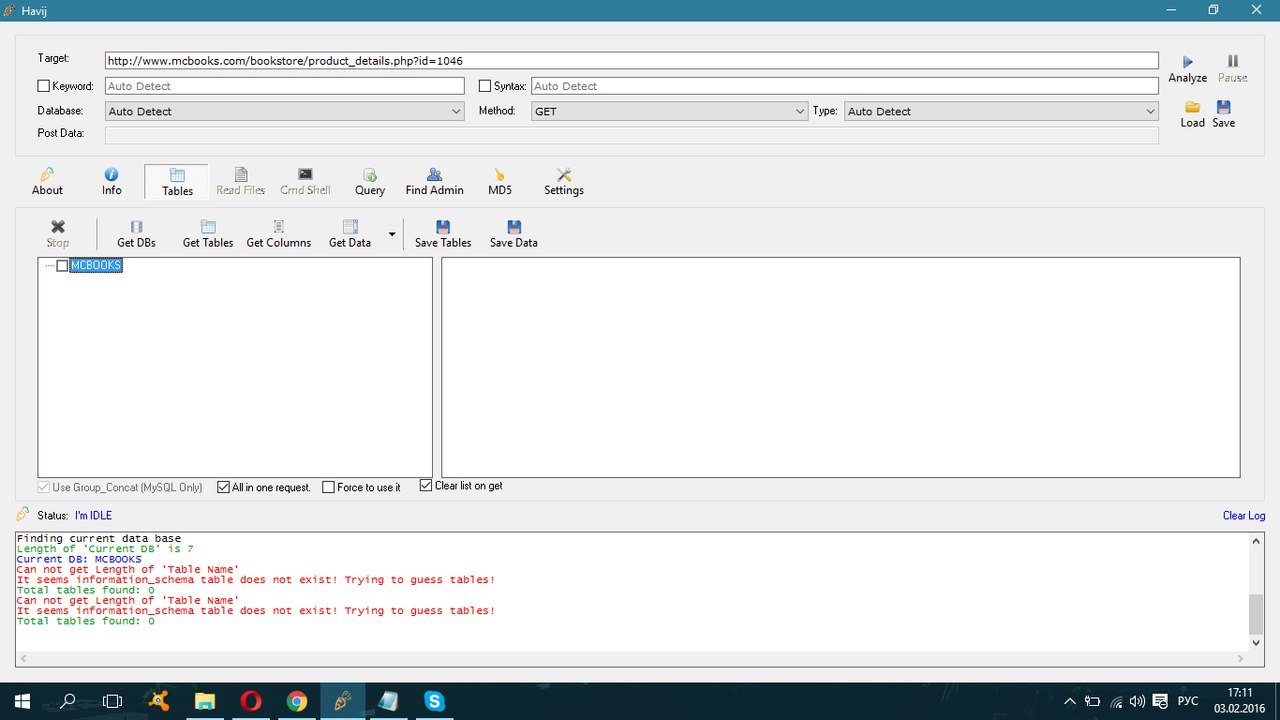Viewport: 1280px width, 720px height.
Task: Open the Settings section
Action: [564, 182]
